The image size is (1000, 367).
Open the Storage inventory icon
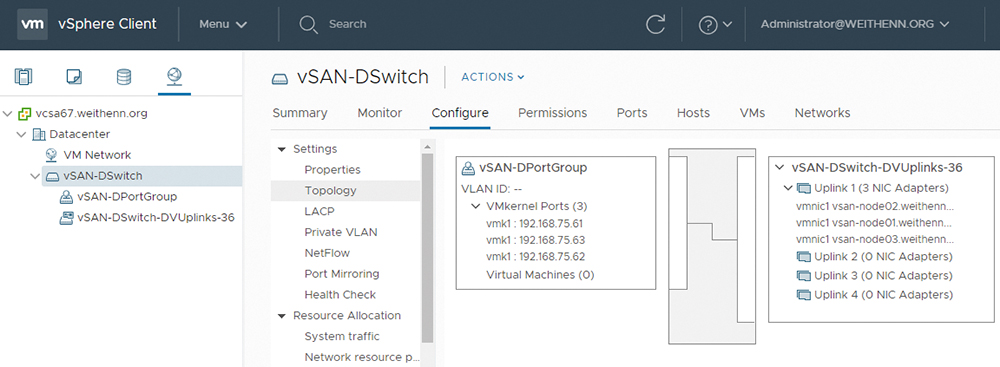pyautogui.click(x=124, y=77)
